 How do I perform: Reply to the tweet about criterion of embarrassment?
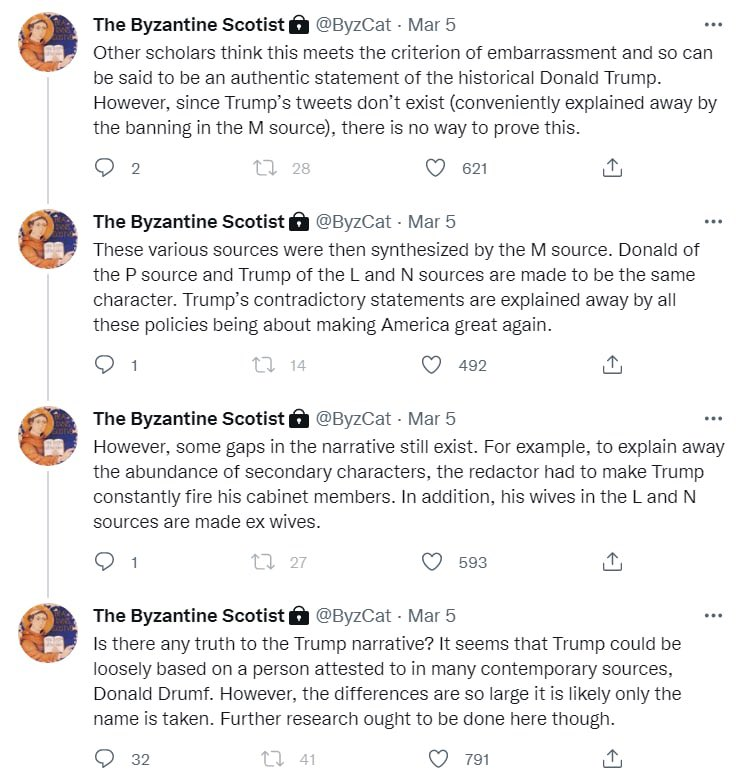(x=104, y=168)
